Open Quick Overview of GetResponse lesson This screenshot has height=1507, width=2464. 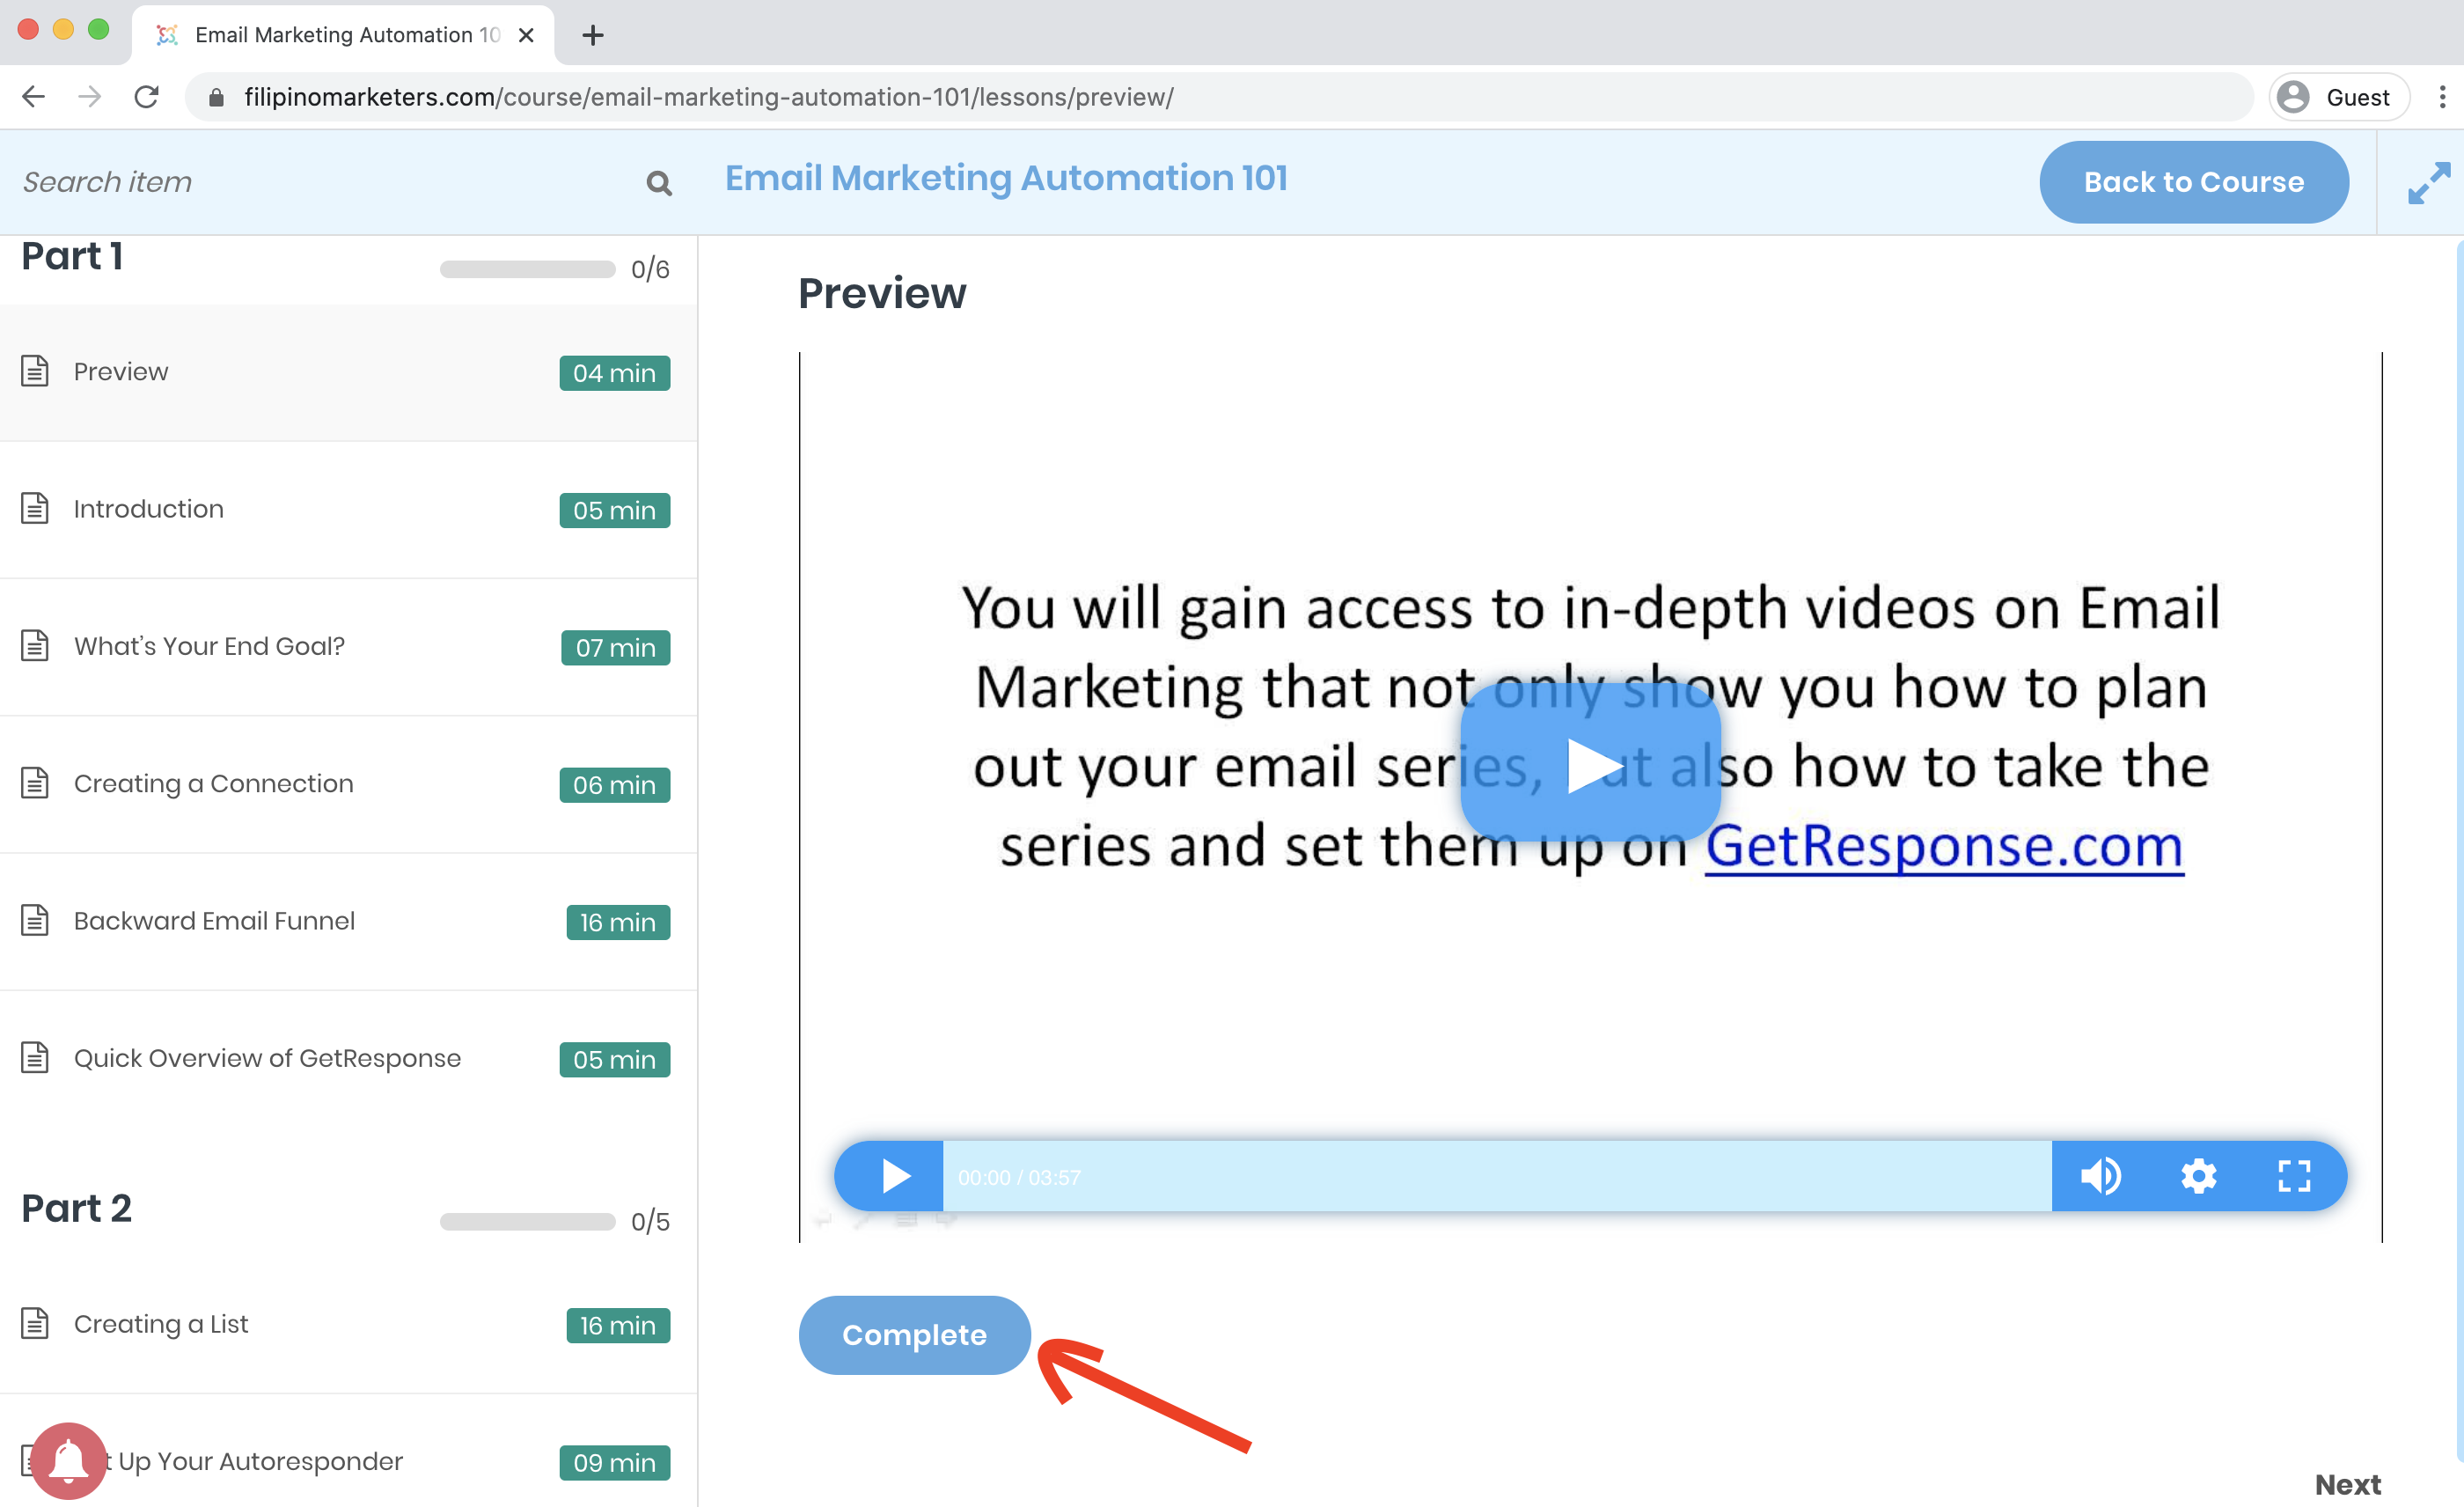click(348, 1058)
